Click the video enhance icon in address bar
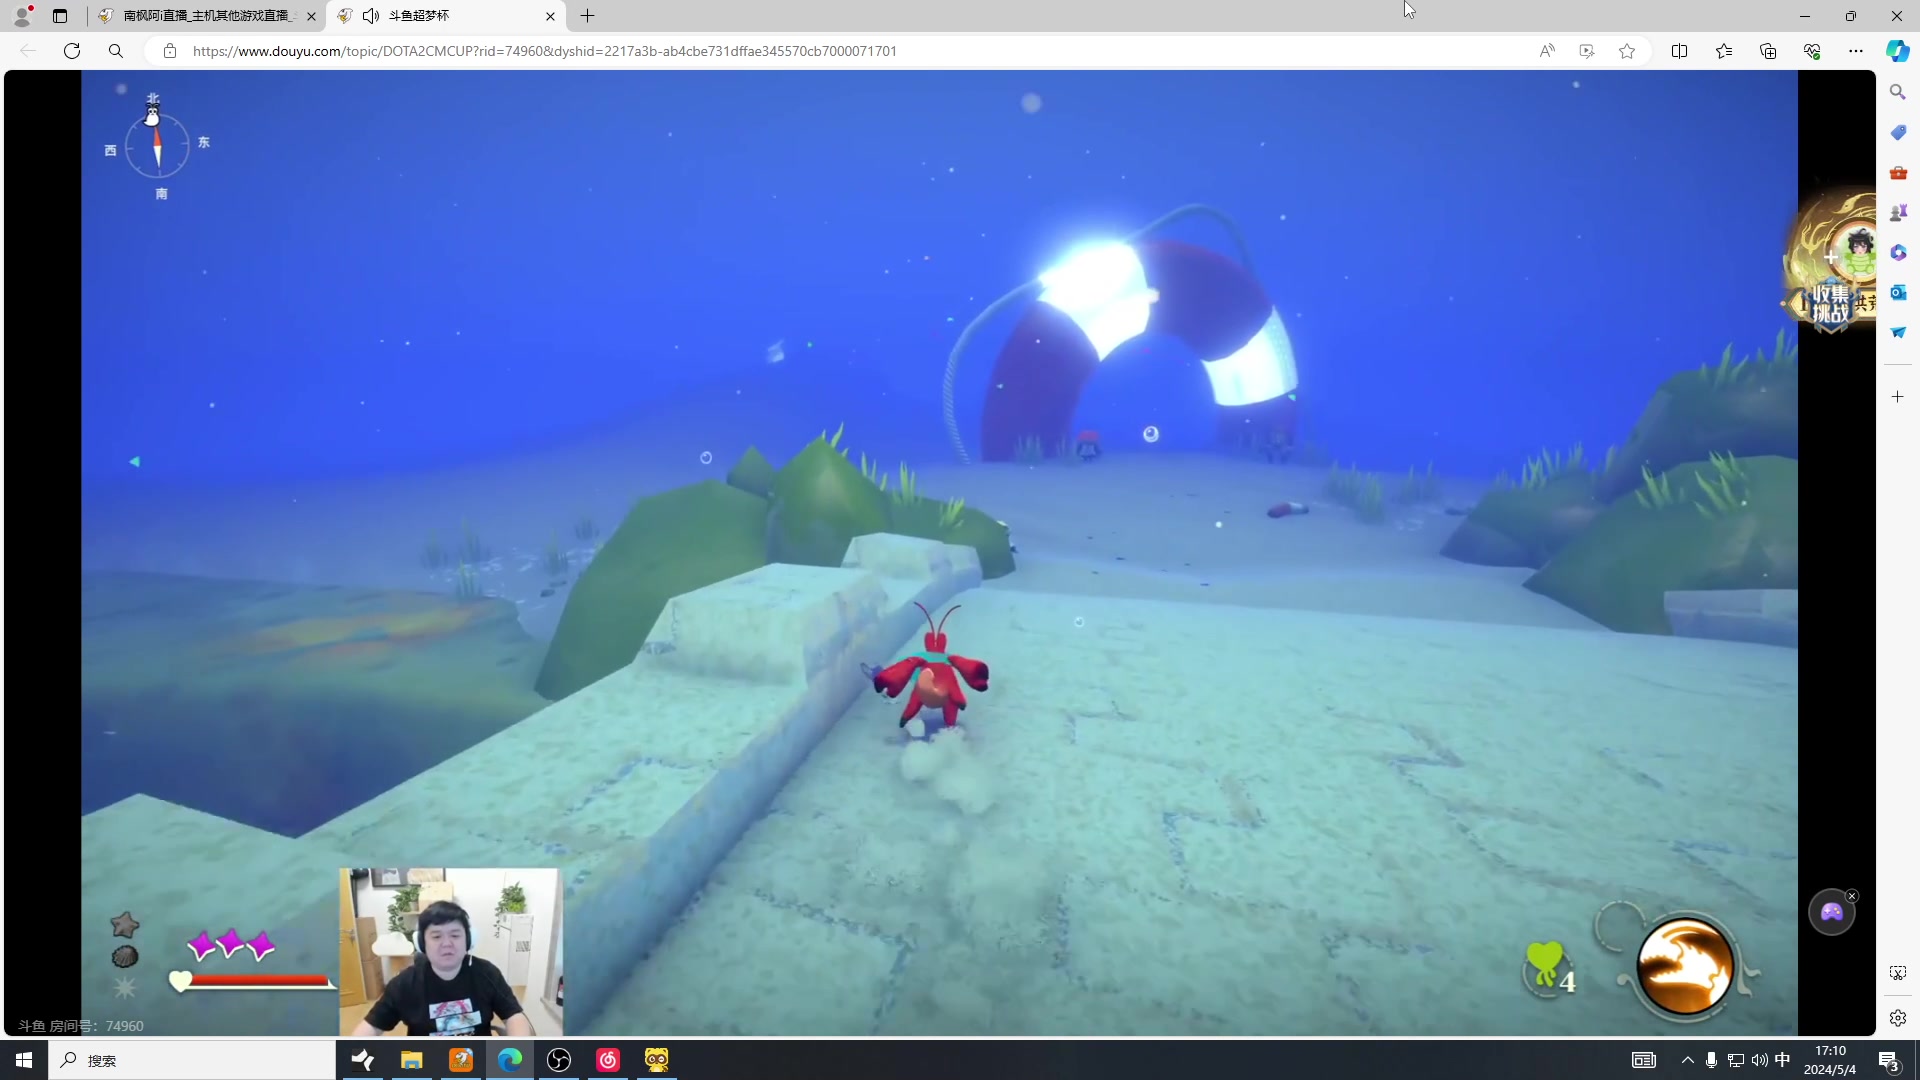The width and height of the screenshot is (1920, 1080). [x=1587, y=51]
